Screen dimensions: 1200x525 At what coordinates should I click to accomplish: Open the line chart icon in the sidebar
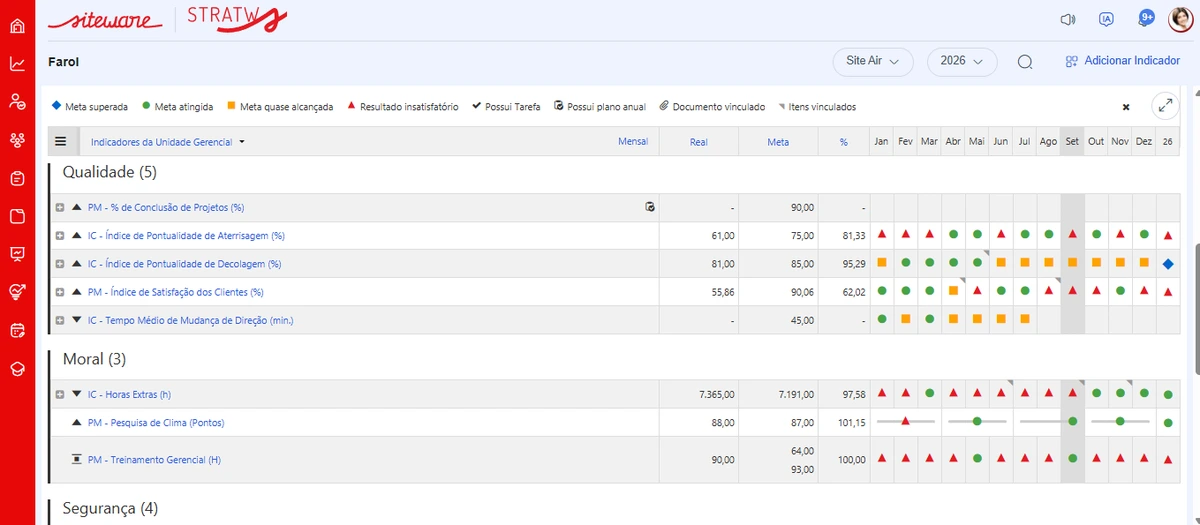point(17,63)
